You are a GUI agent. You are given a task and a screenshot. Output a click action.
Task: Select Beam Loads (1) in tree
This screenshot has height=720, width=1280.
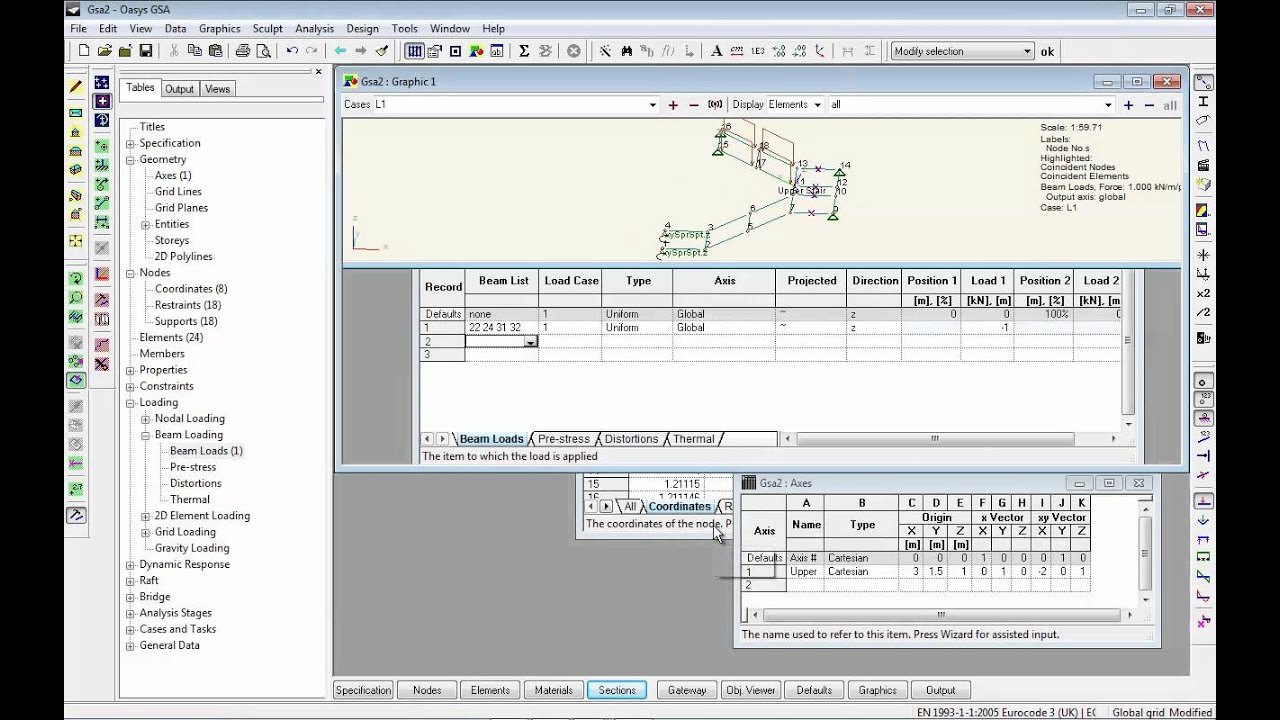coord(206,451)
